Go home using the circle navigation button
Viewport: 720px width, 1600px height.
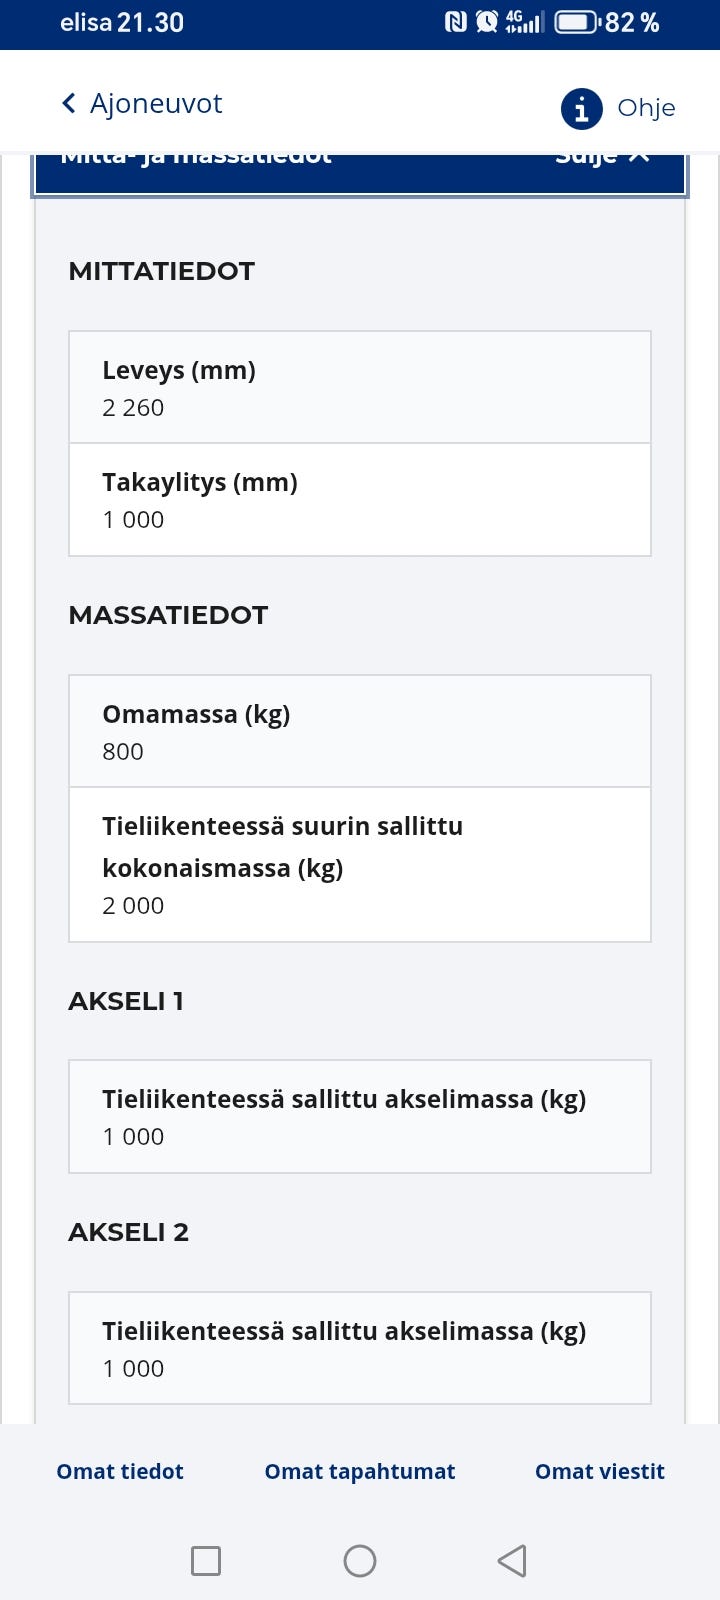point(360,1560)
